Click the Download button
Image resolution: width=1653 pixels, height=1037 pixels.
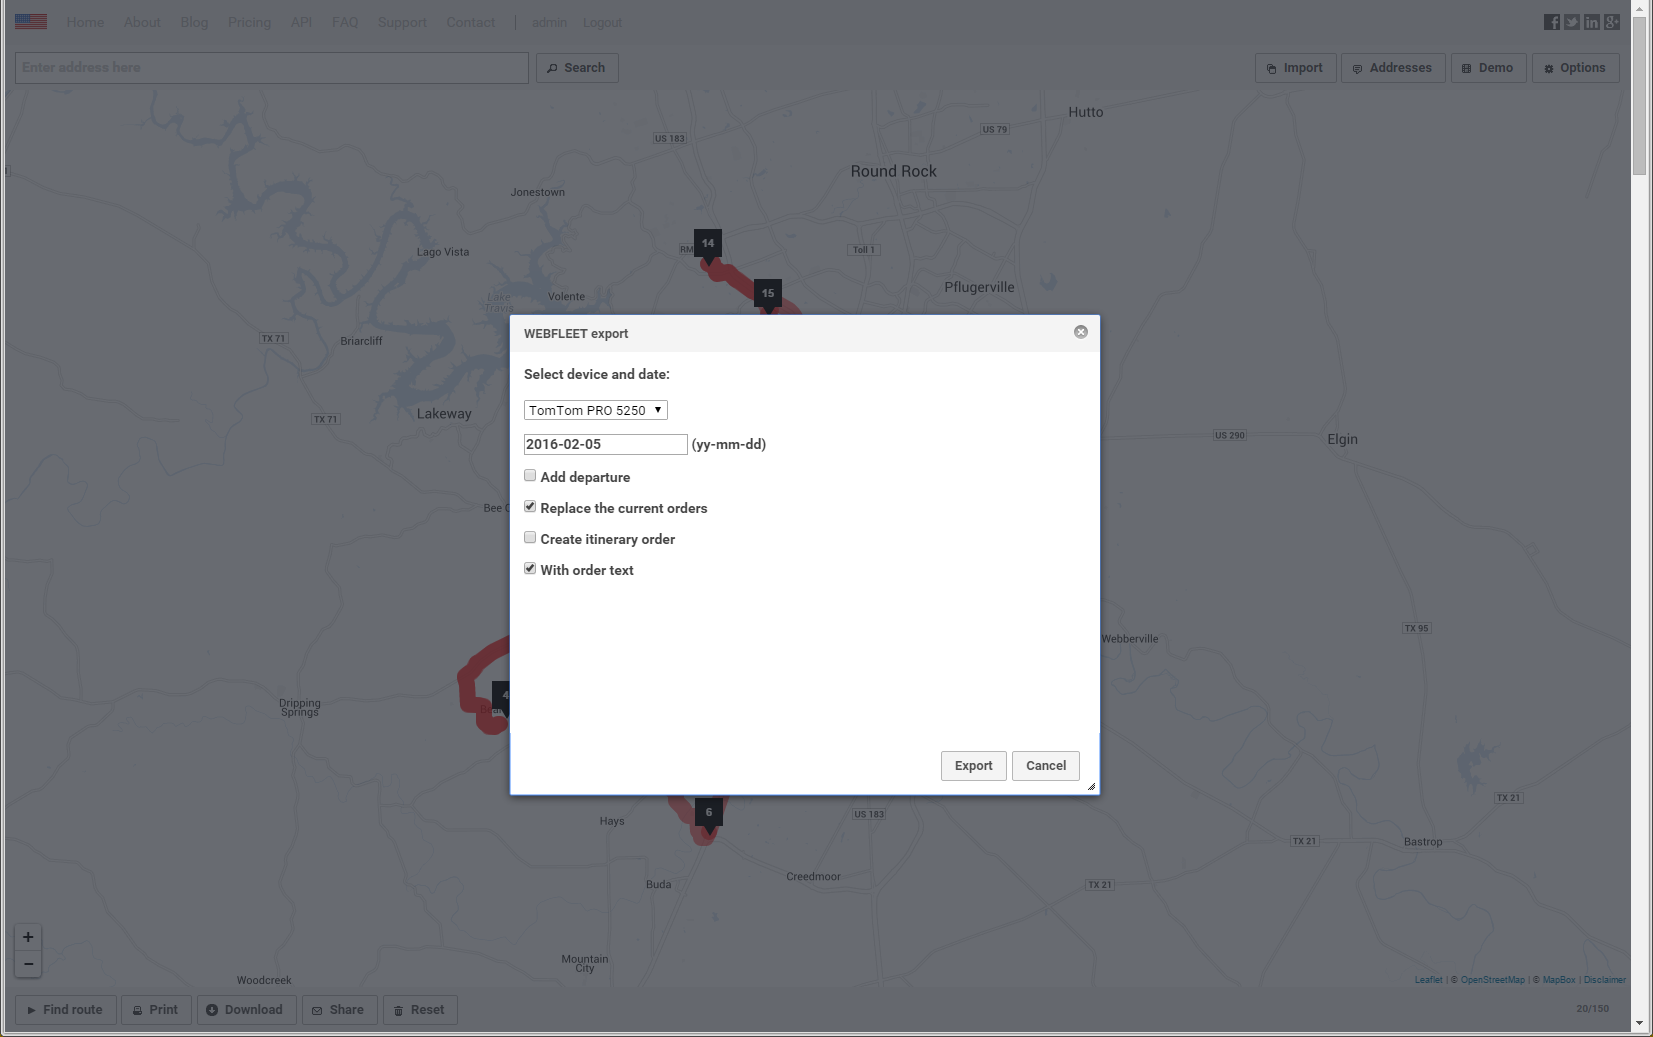point(245,1010)
